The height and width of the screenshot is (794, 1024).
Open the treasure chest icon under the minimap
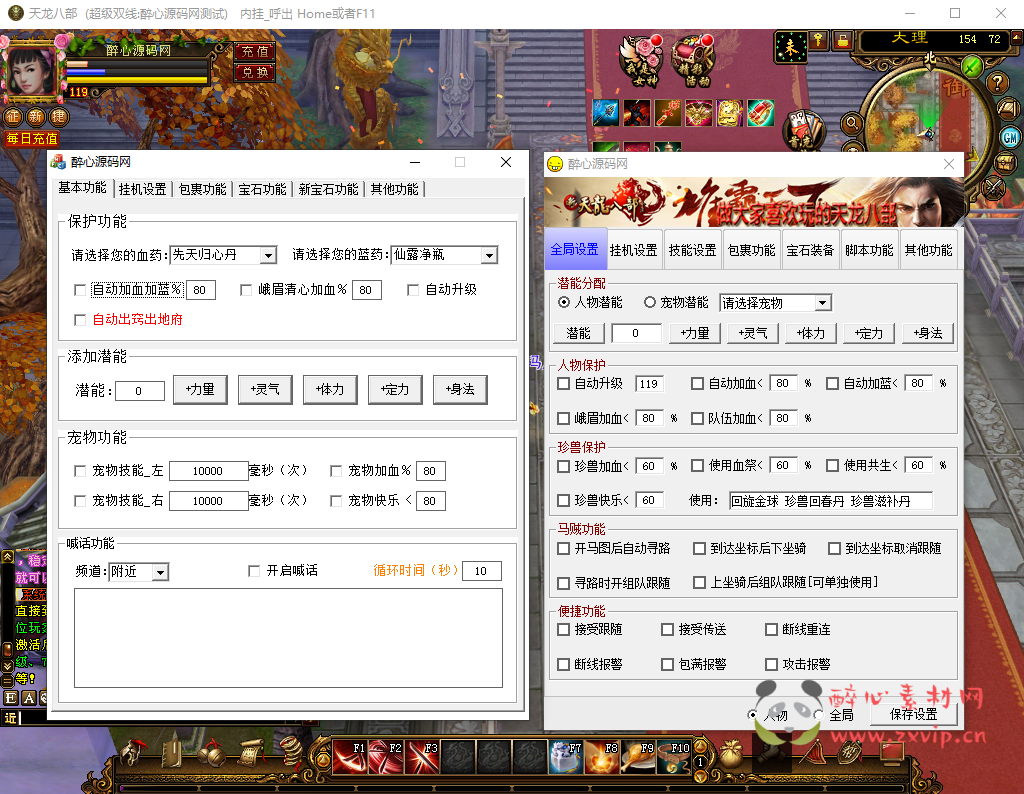(x=1005, y=163)
